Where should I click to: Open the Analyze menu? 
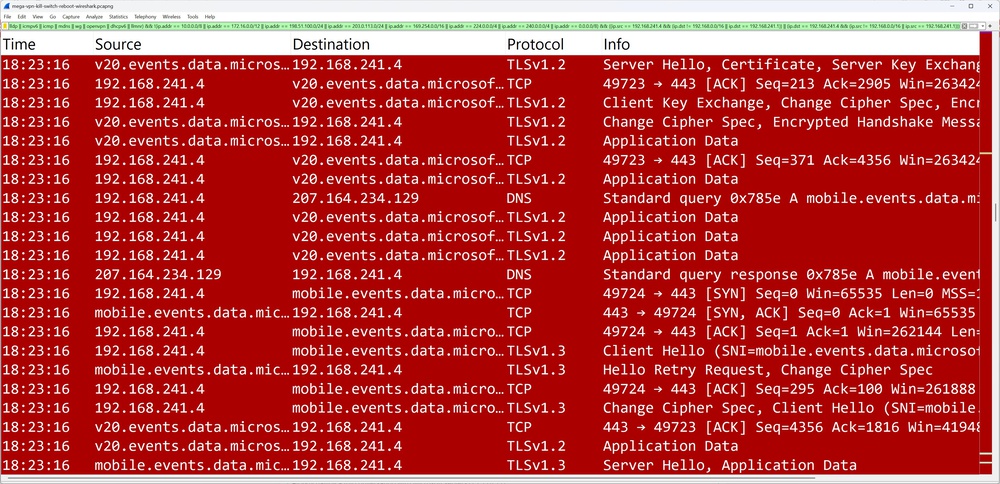point(94,17)
